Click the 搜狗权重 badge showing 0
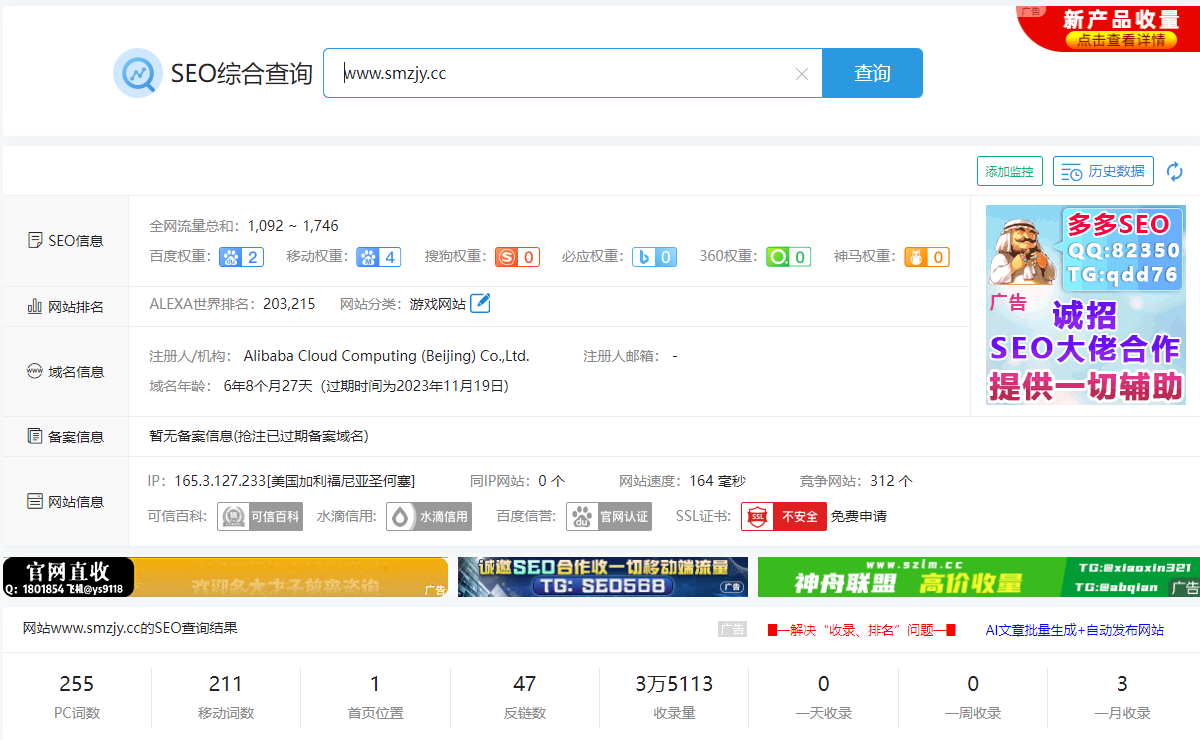The image size is (1200, 740). click(517, 257)
